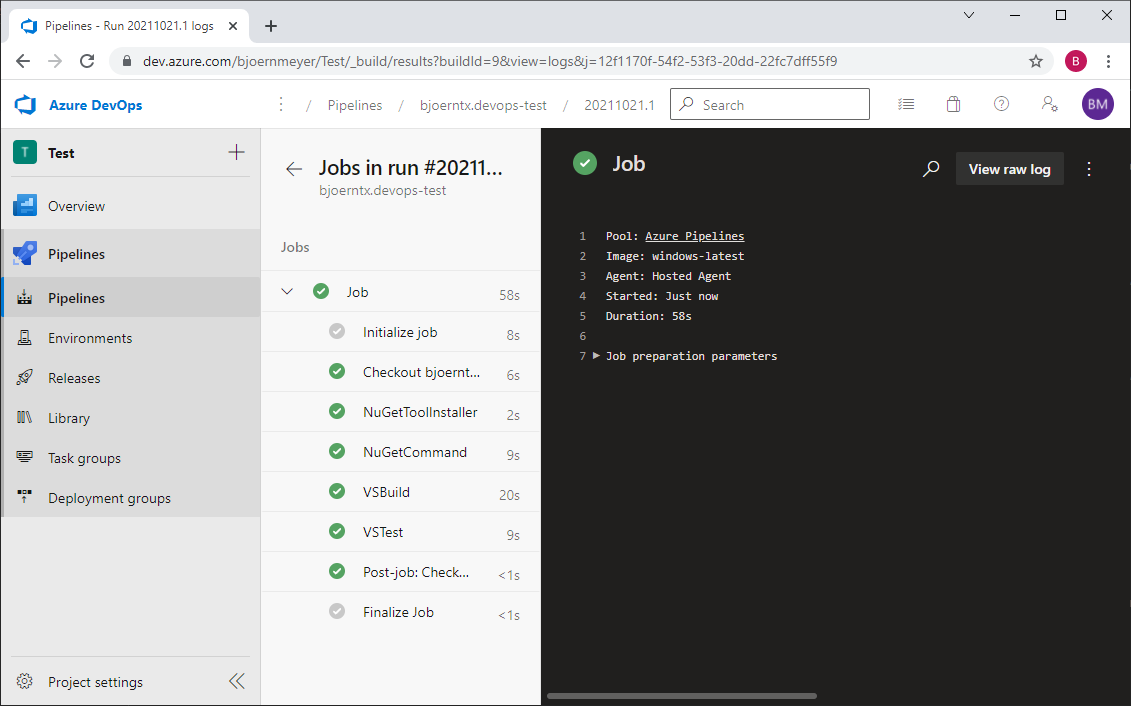Viewport: 1131px width, 706px height.
Task: Click the green success icon beside Job heading
Action: [x=585, y=164]
